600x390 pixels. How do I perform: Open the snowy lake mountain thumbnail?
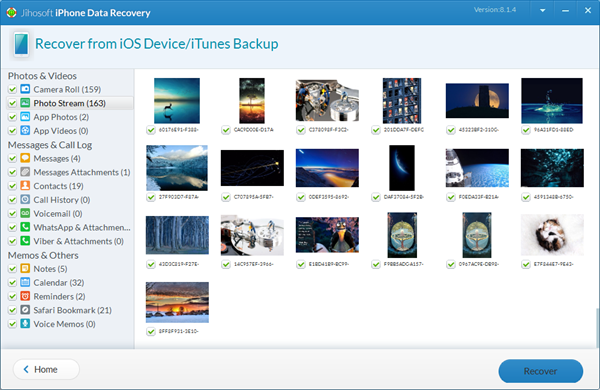pos(177,168)
